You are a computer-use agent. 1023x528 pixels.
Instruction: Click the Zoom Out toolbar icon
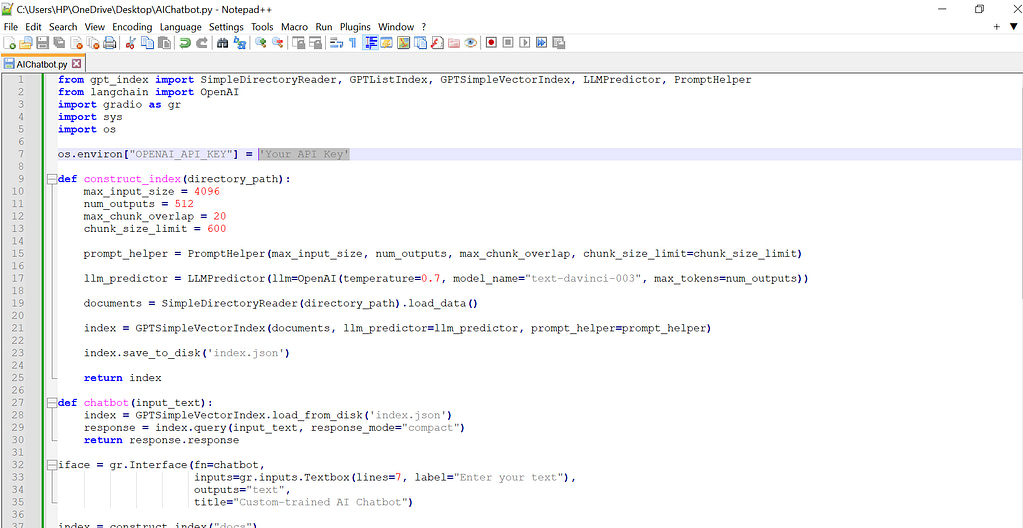[277, 43]
